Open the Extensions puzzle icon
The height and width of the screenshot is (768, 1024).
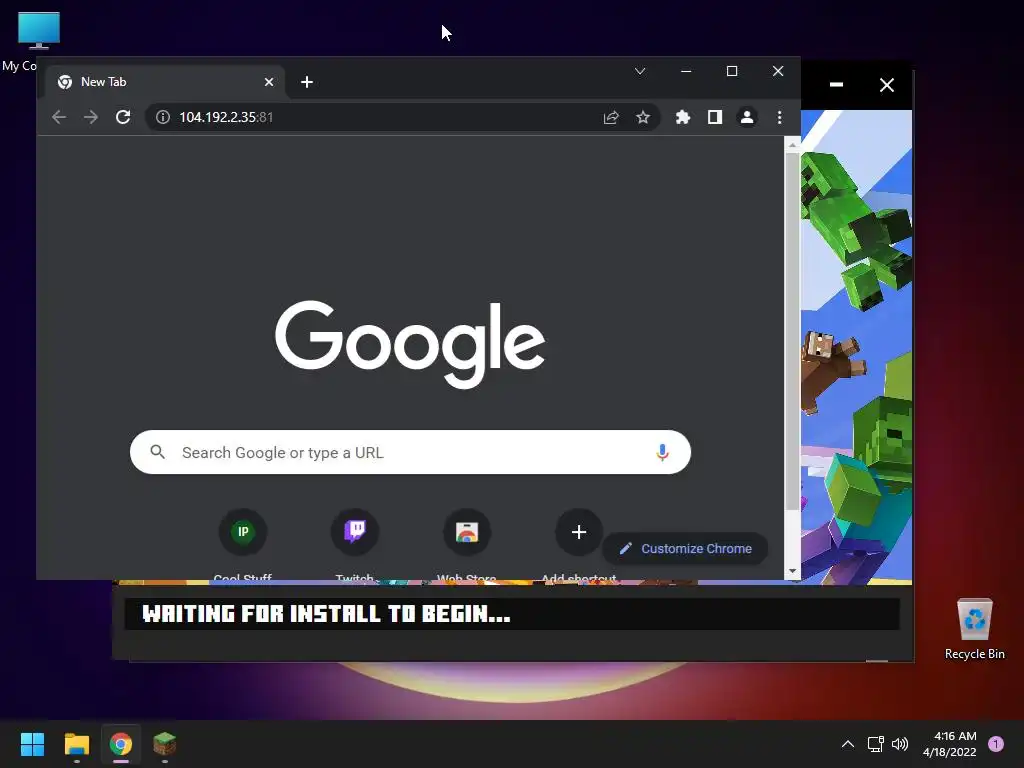click(682, 117)
